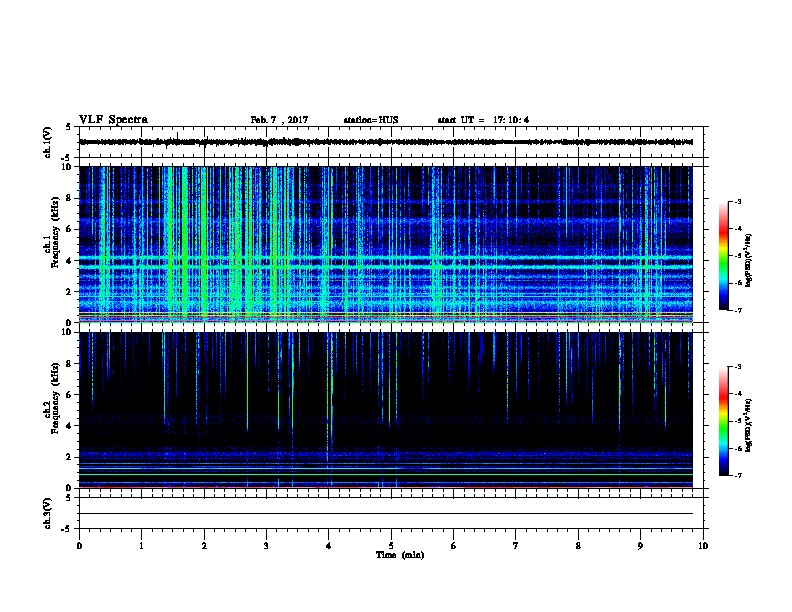Click the "ch.1(V)" waveform axis label

48,142
